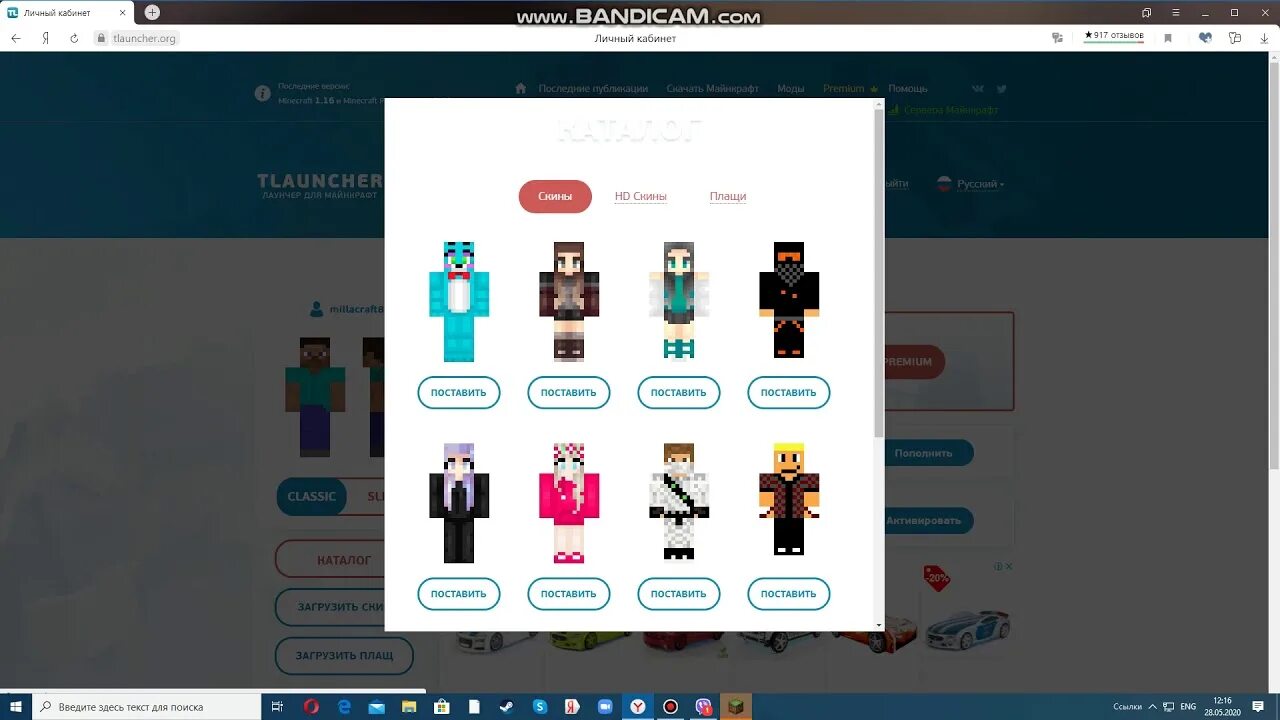Screen dimensions: 1280x720
Task: Open the downloads icon in browser toolbar
Action: pos(1264,38)
